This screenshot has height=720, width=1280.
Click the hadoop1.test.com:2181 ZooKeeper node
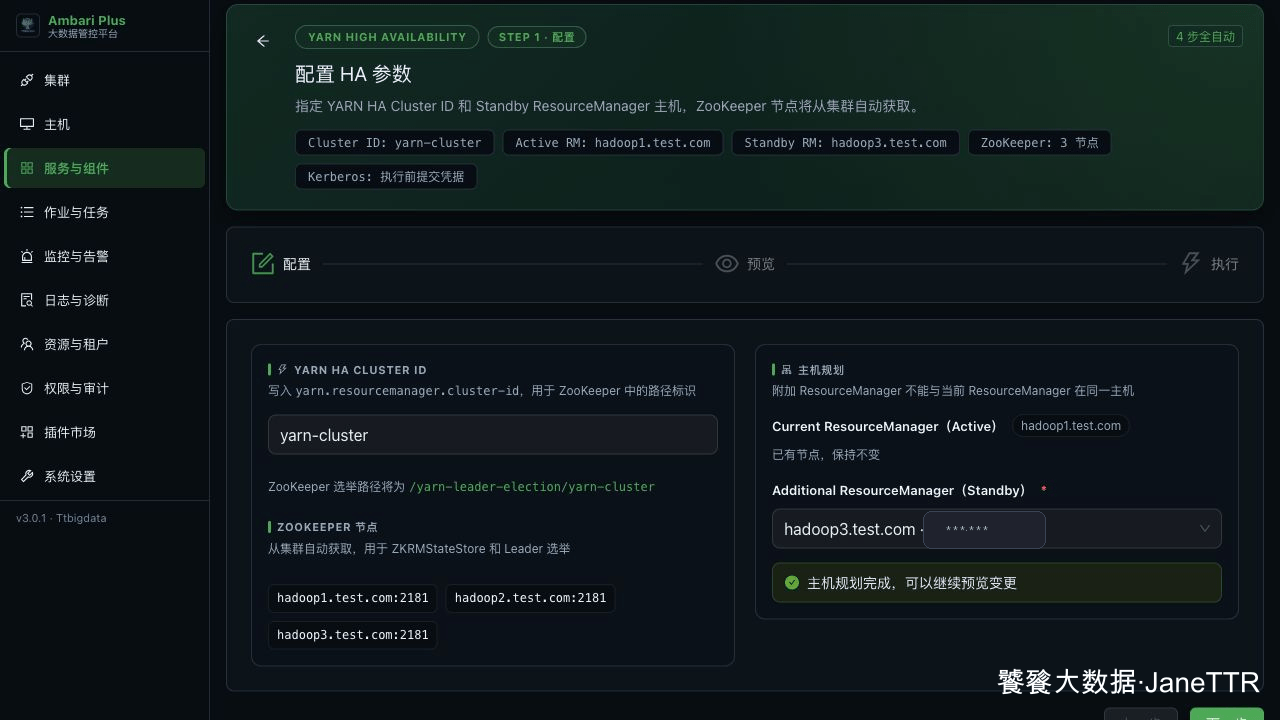click(x=353, y=598)
